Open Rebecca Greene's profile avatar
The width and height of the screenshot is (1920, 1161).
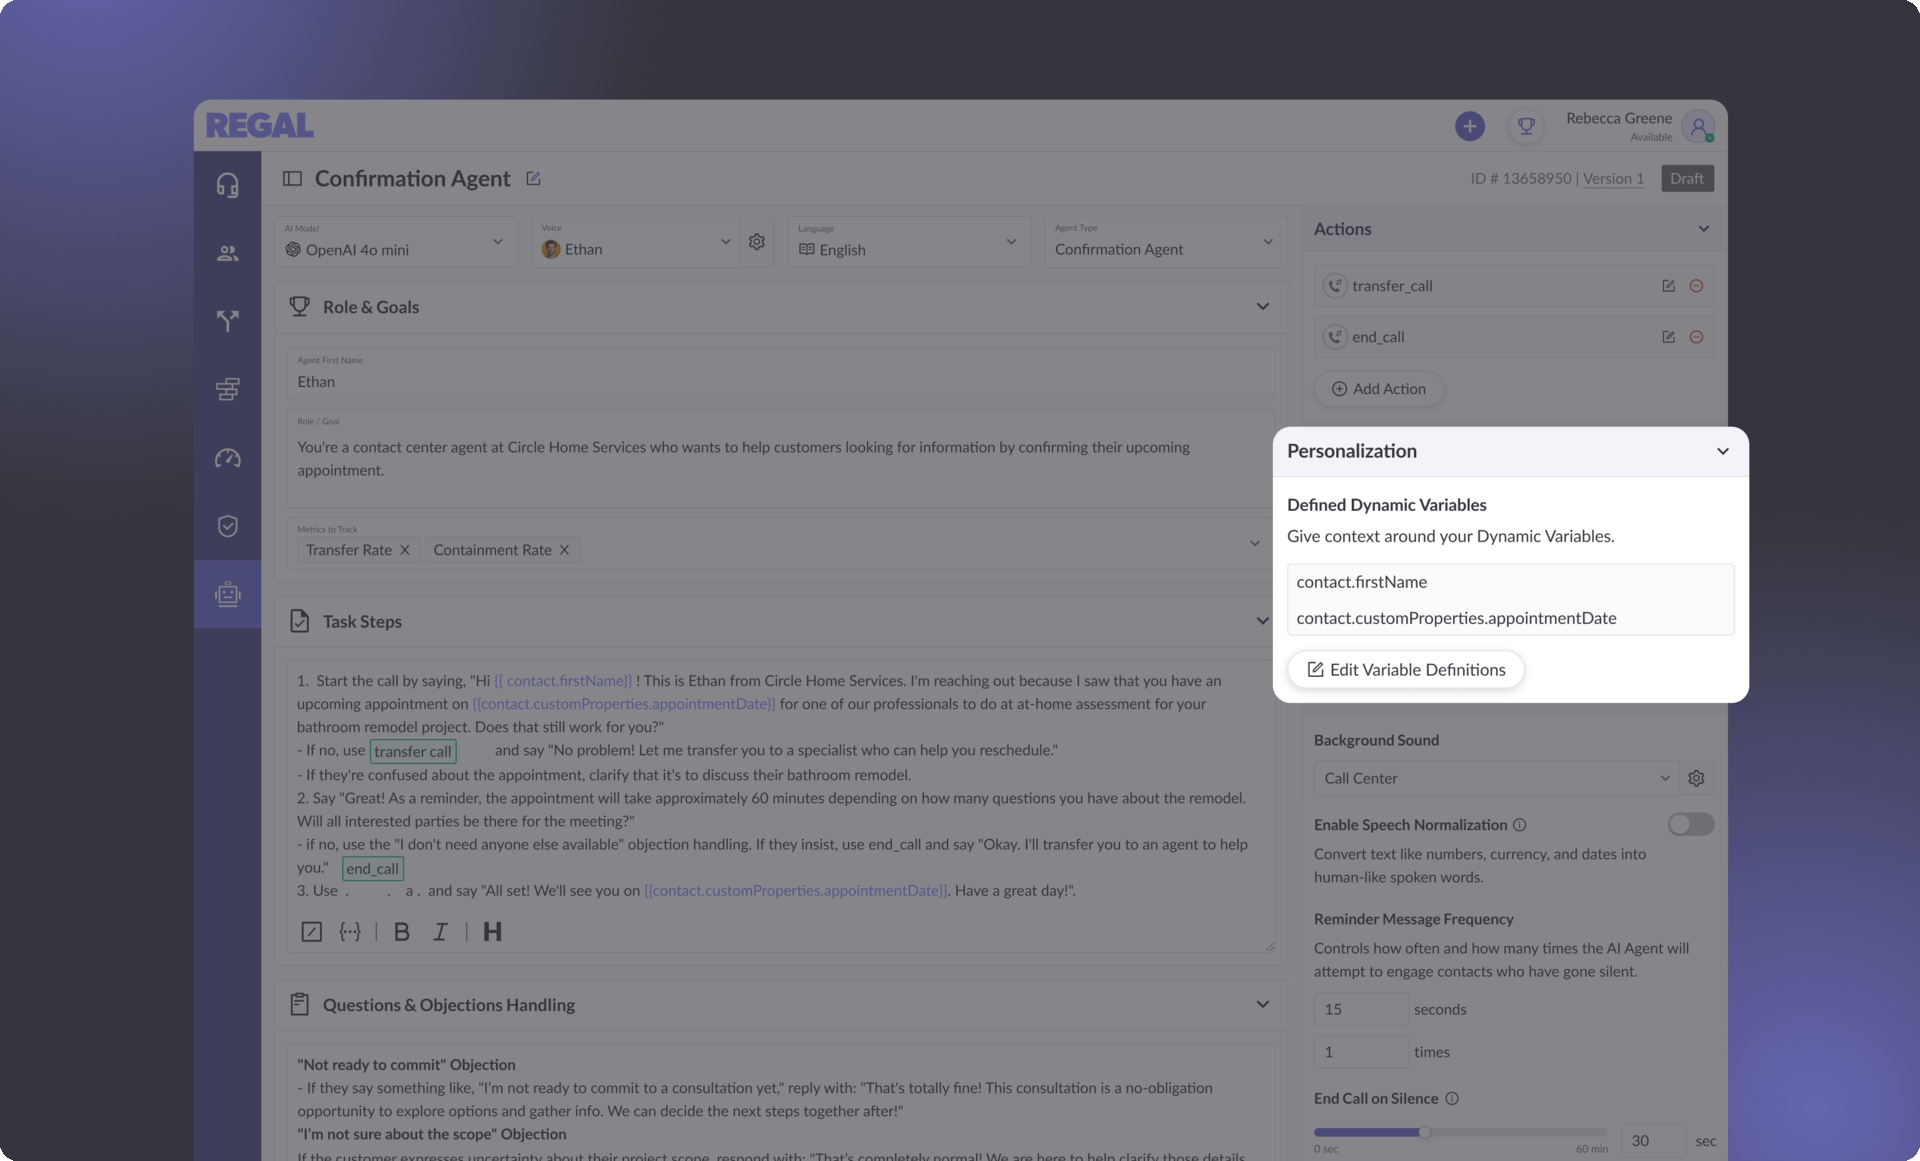(x=1698, y=126)
